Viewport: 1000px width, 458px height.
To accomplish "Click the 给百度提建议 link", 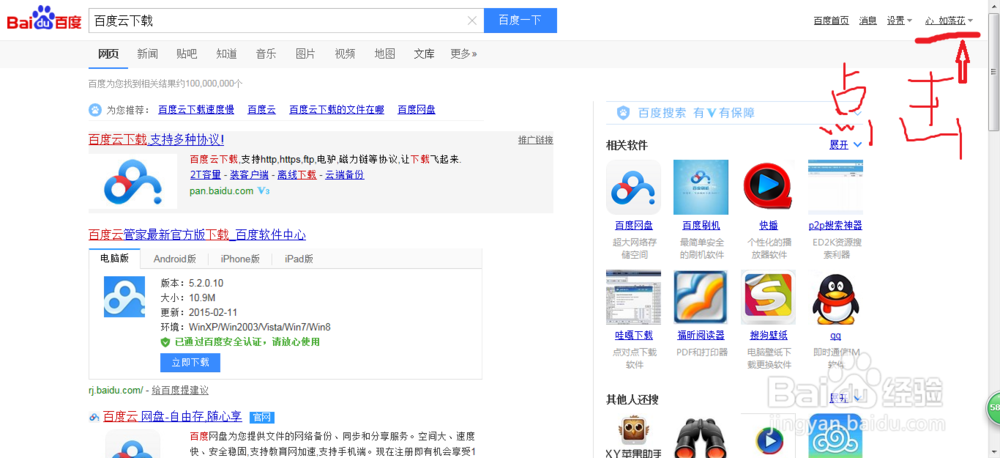I will point(180,390).
